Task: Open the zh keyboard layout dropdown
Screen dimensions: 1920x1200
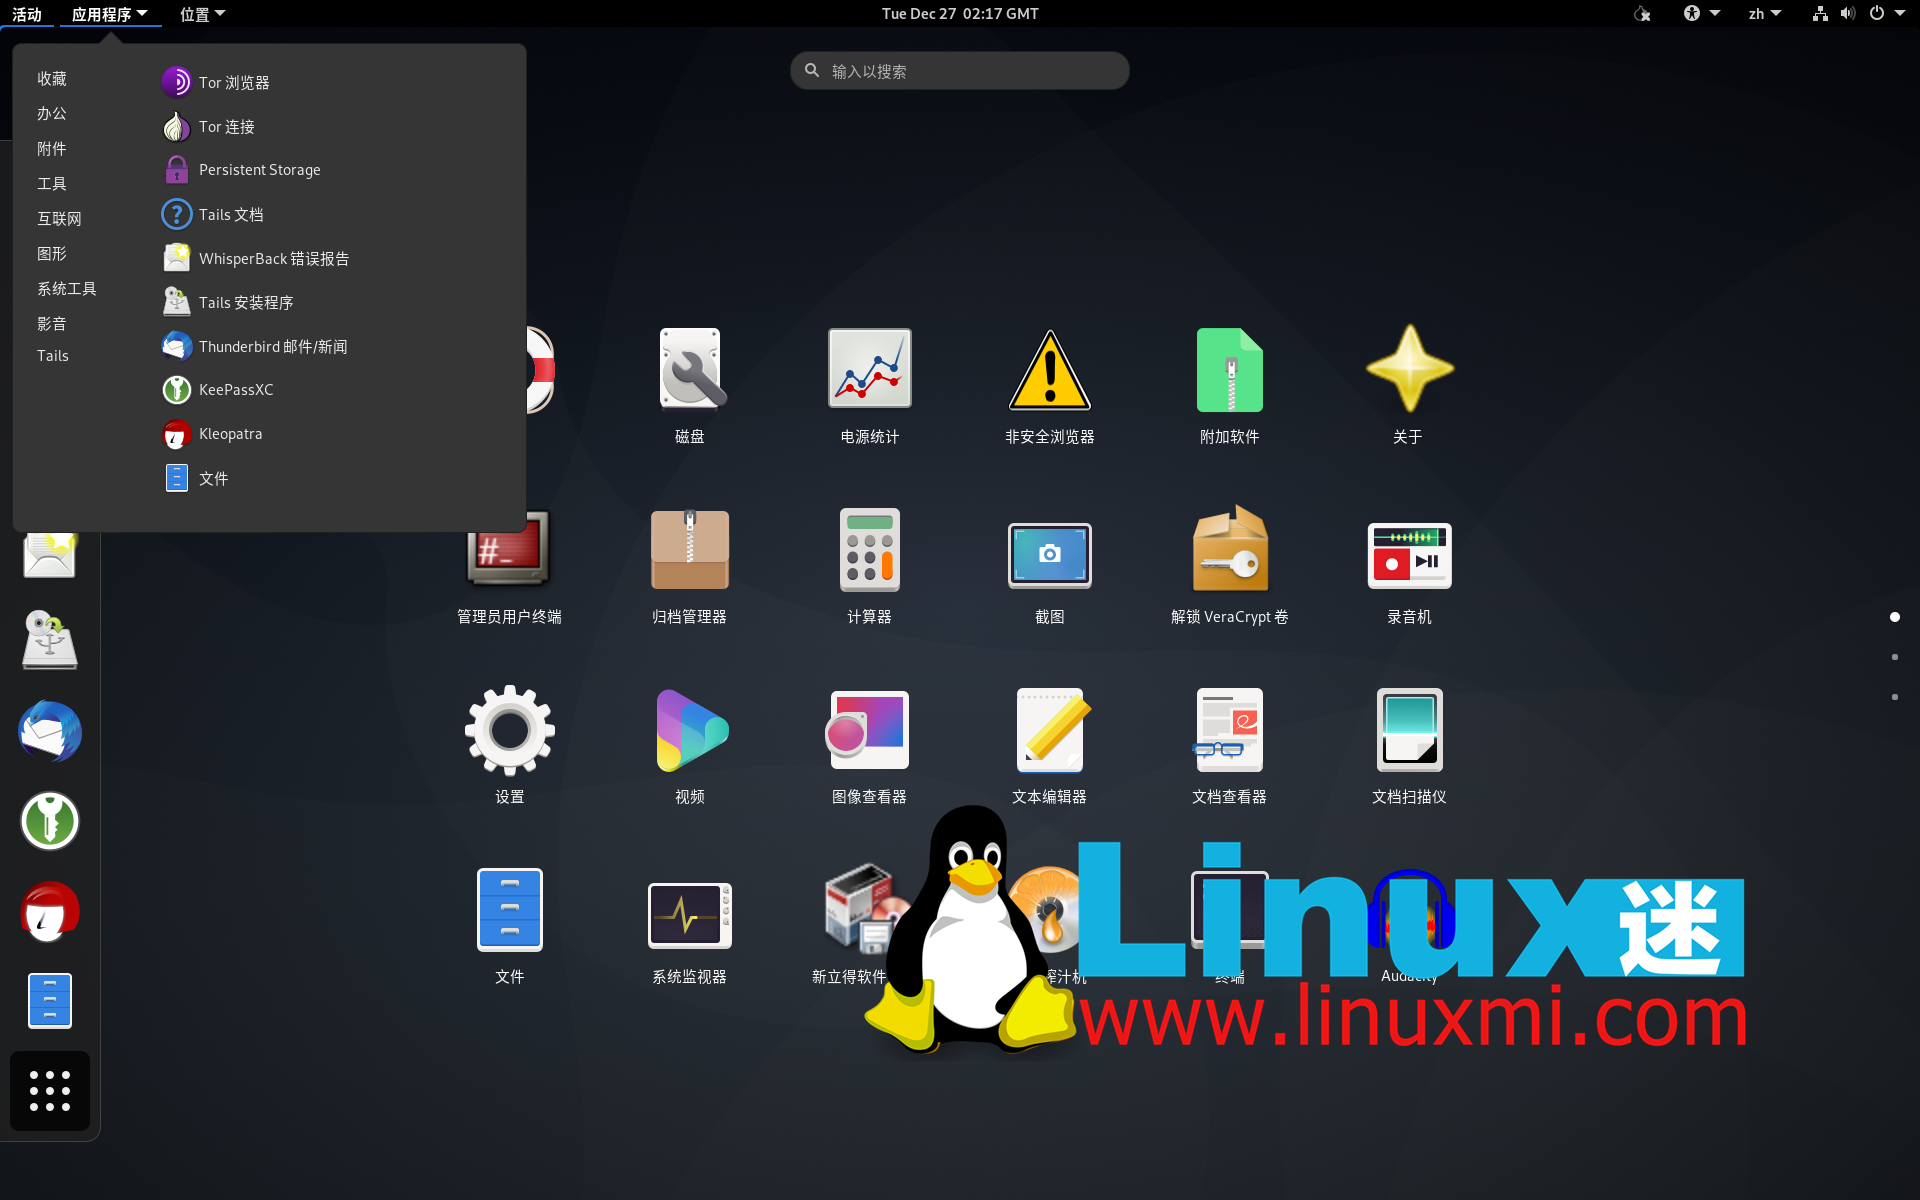Action: pos(1765,14)
